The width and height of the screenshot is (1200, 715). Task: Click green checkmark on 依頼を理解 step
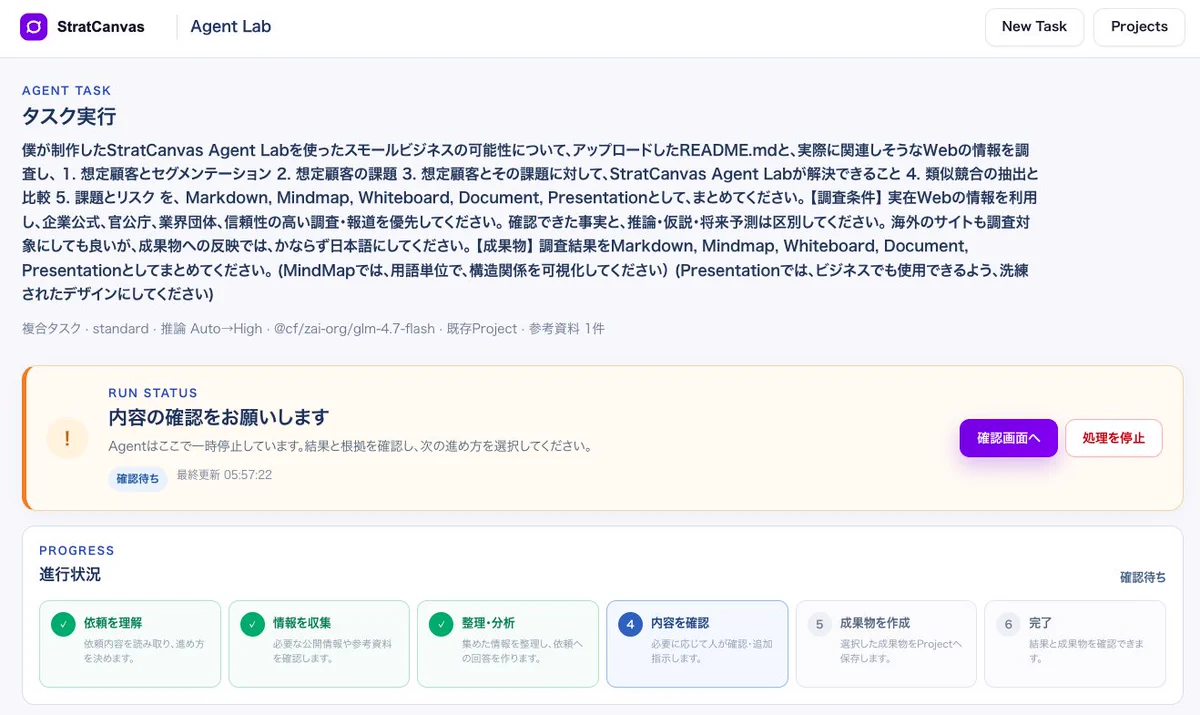click(x=63, y=624)
